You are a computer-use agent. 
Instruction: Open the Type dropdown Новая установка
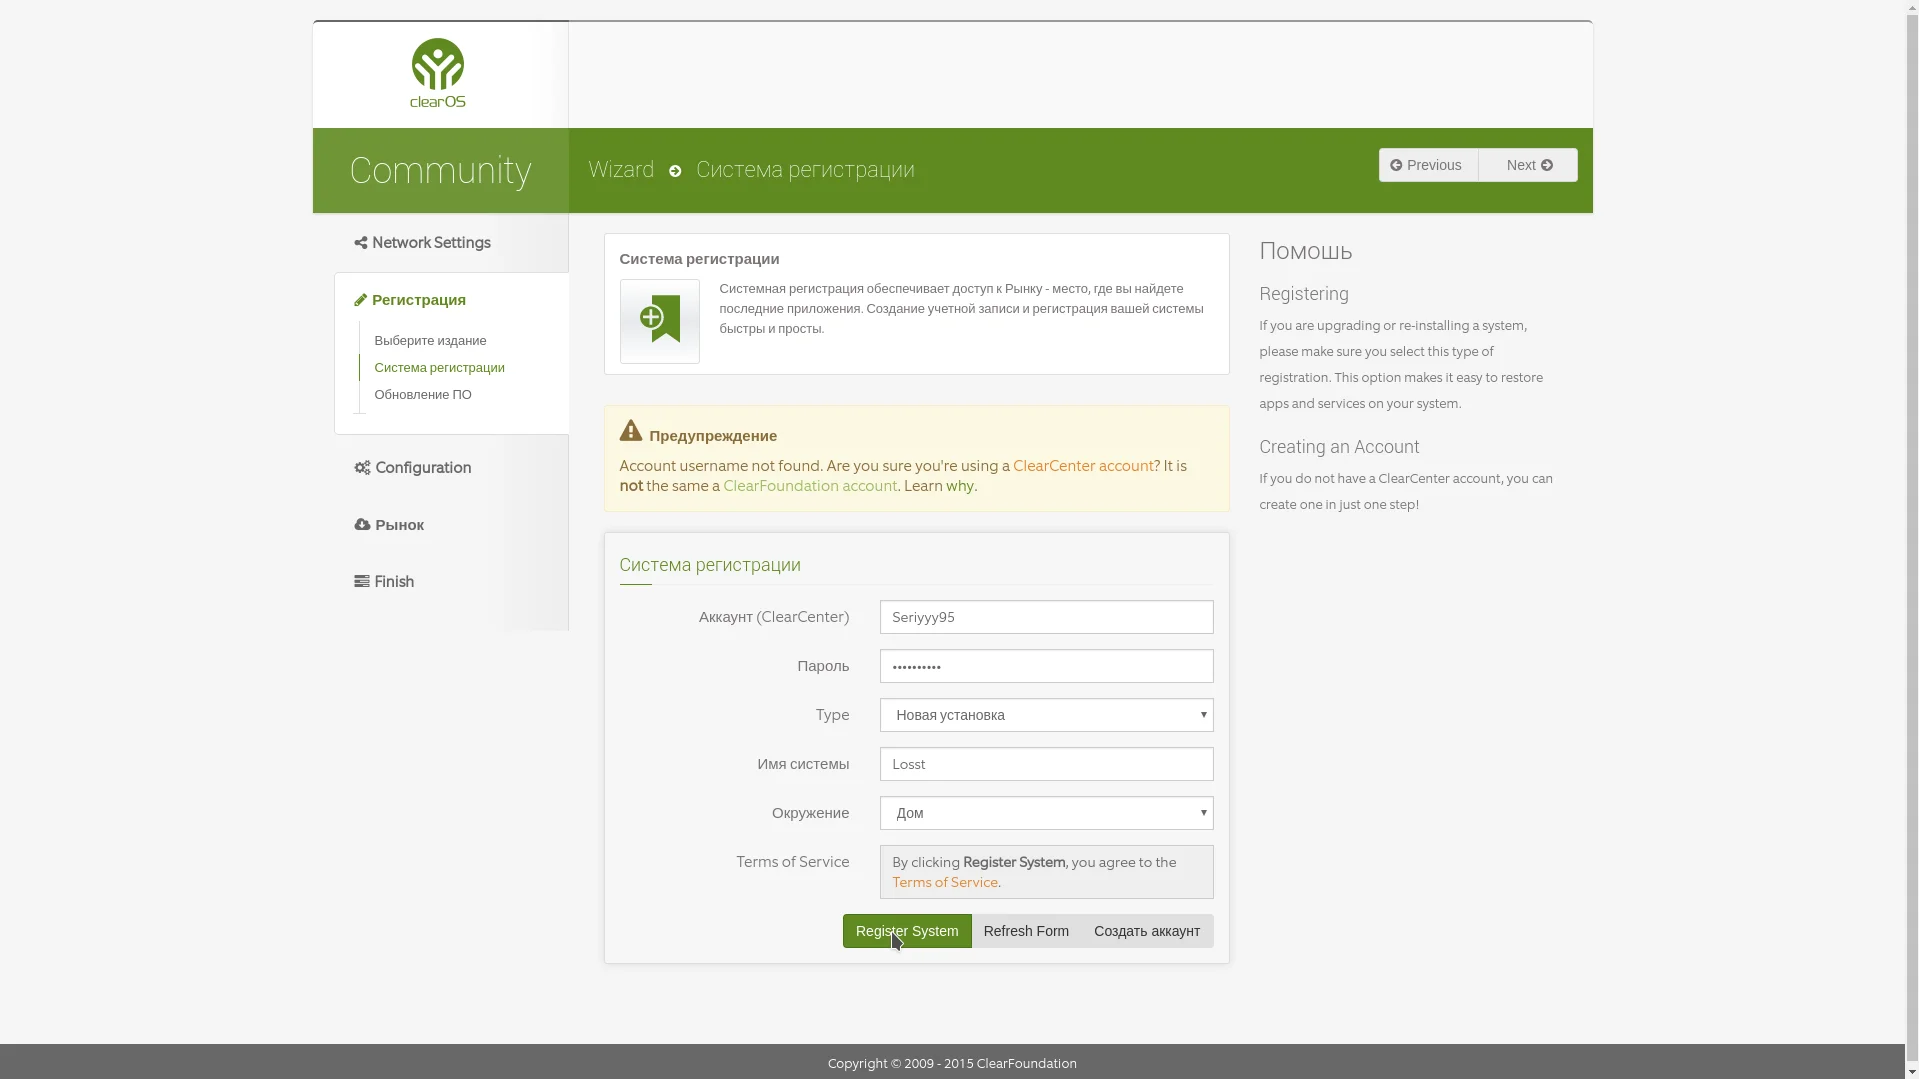[1046, 715]
